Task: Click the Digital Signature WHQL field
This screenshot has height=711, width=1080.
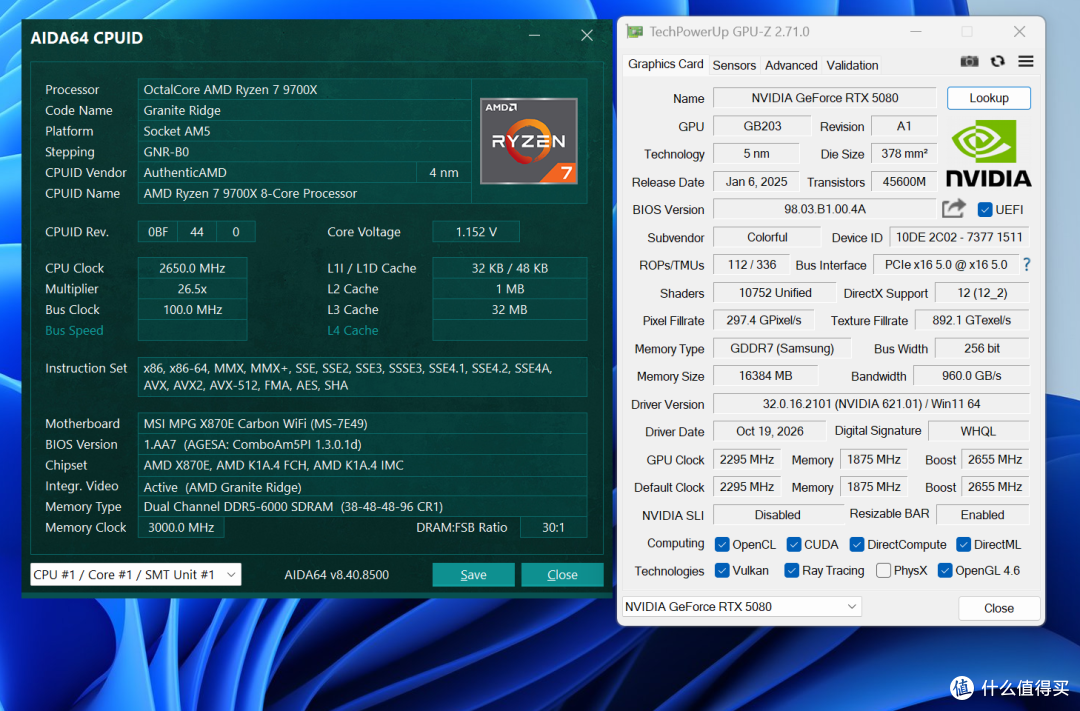Action: coord(978,431)
